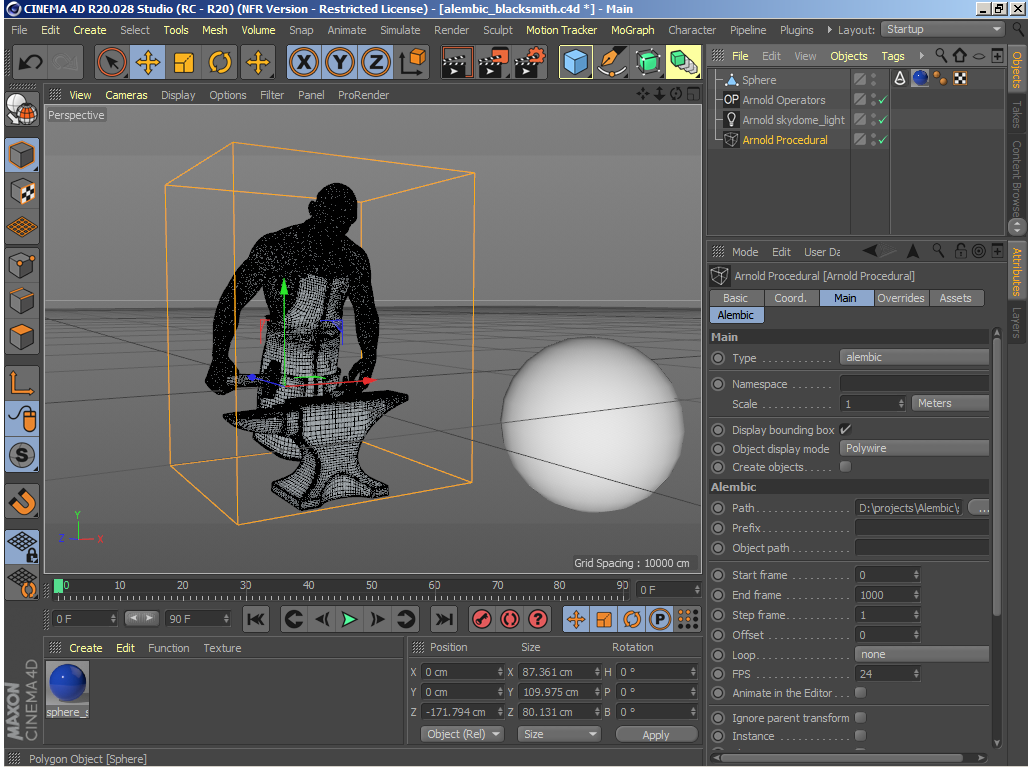The width and height of the screenshot is (1028, 768).
Task: Toggle the Snap magnet icon
Action: (22, 502)
